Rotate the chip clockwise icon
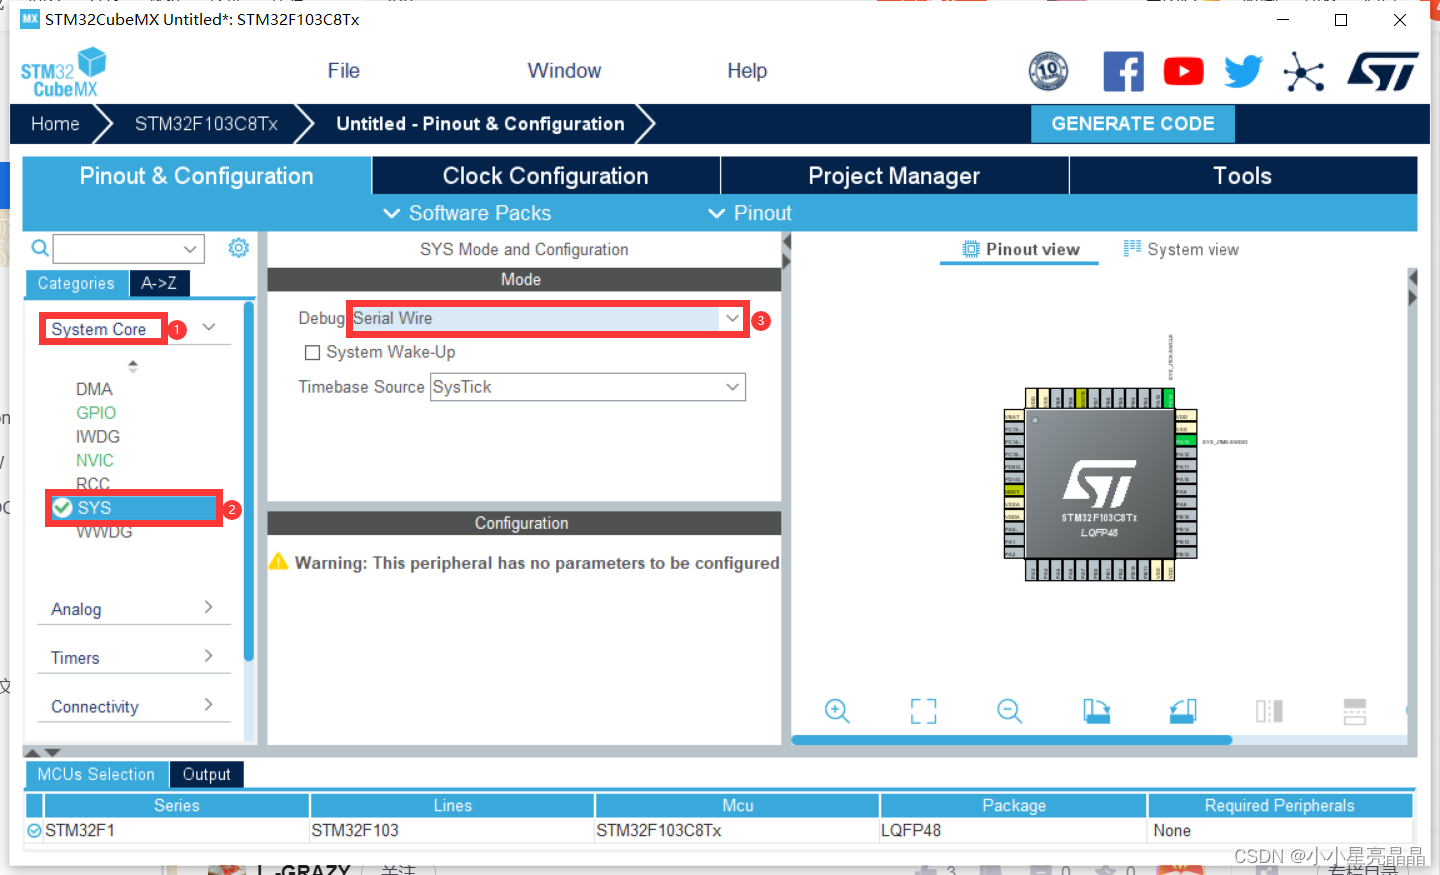 point(1096,711)
